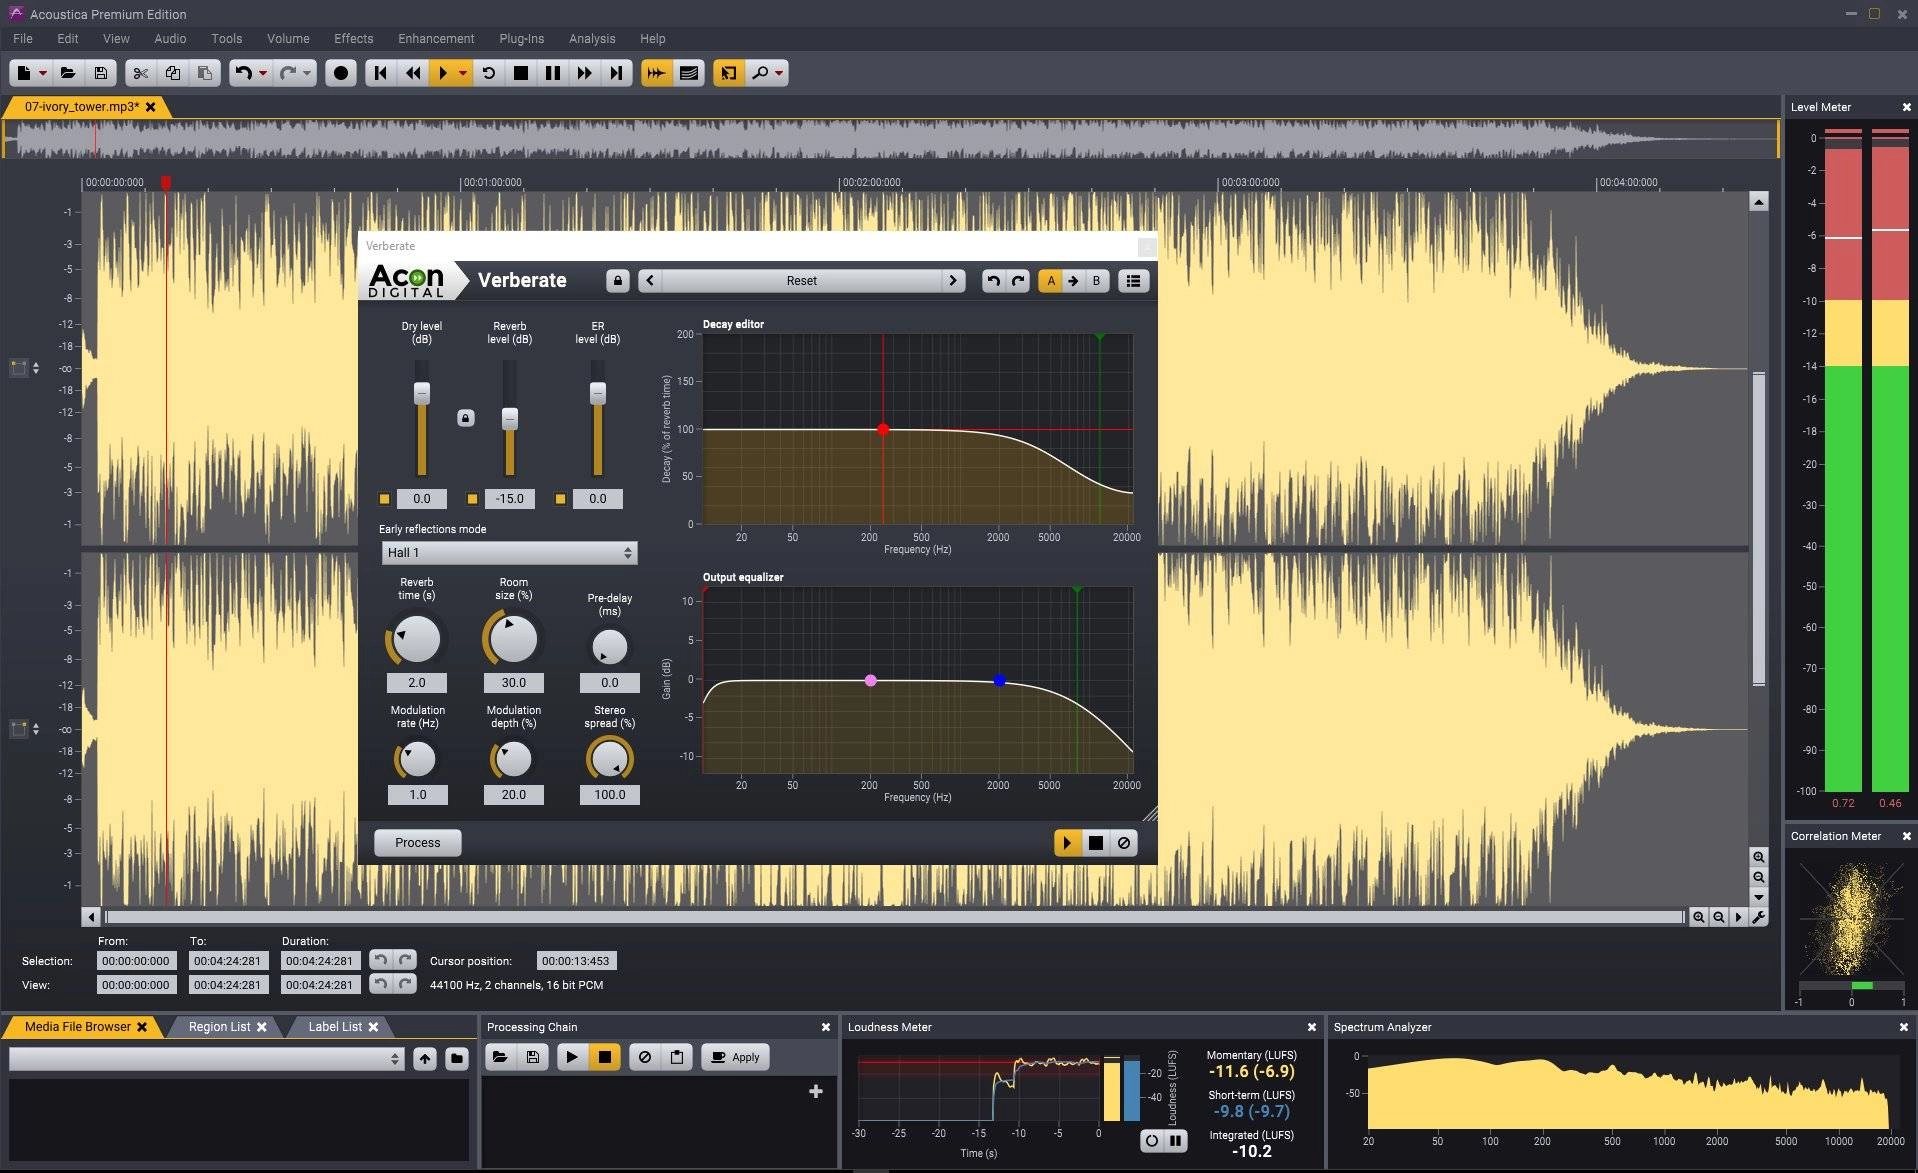Copy selection with the copy icon

pos(173,73)
